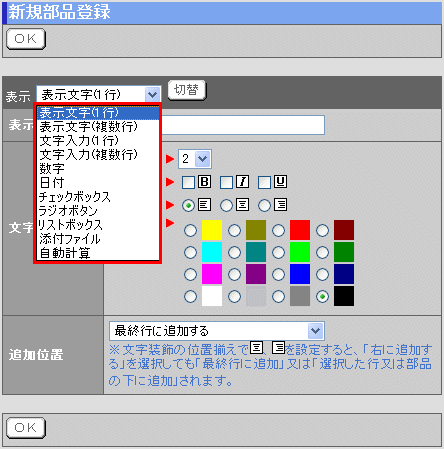The height and width of the screenshot is (449, 444).
Task: Pick the red color swatch
Action: 300,230
